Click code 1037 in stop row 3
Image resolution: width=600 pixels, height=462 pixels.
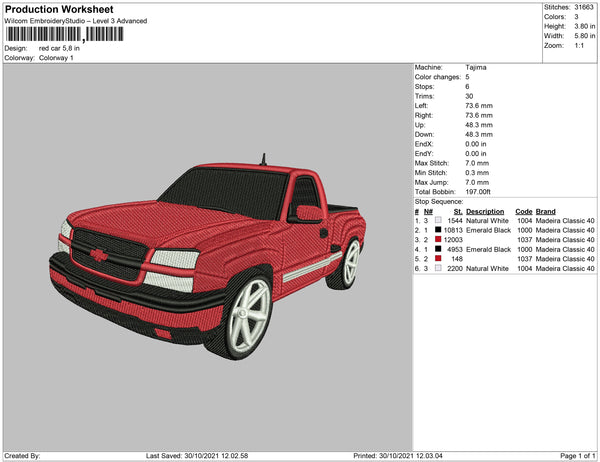tap(525, 240)
